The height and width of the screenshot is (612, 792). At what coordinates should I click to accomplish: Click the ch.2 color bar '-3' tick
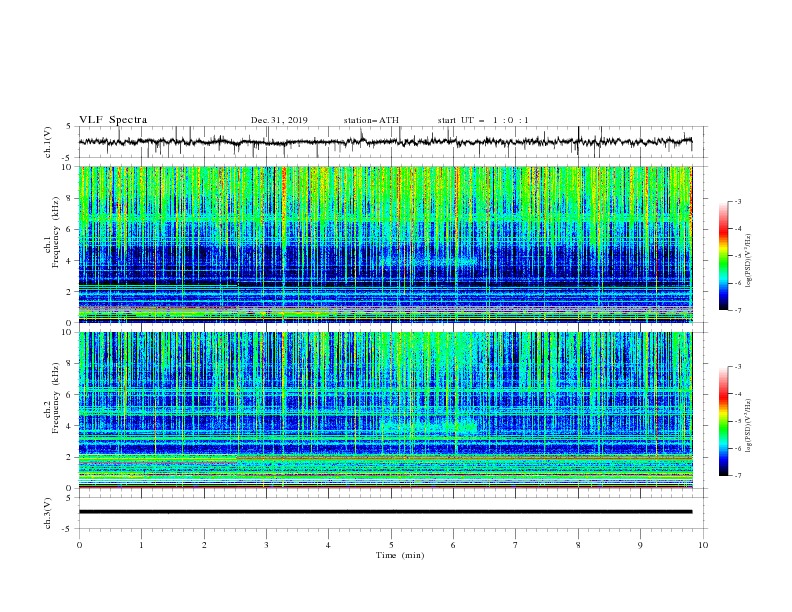tap(738, 367)
